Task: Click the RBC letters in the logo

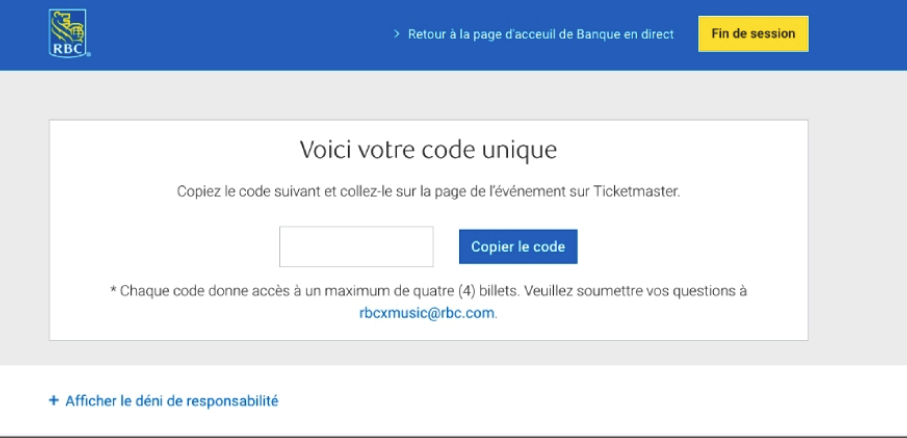Action: [x=67, y=48]
